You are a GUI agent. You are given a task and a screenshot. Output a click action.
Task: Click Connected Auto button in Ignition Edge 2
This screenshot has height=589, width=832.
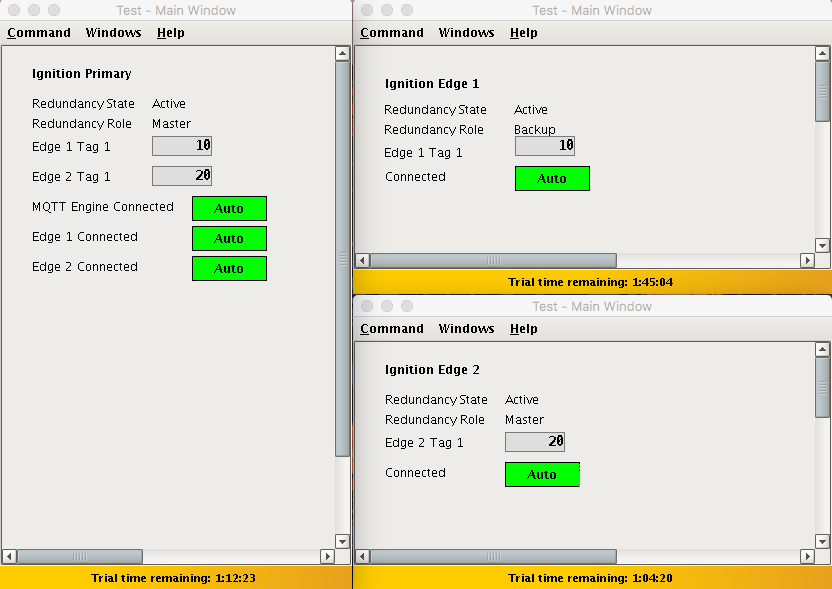point(542,474)
